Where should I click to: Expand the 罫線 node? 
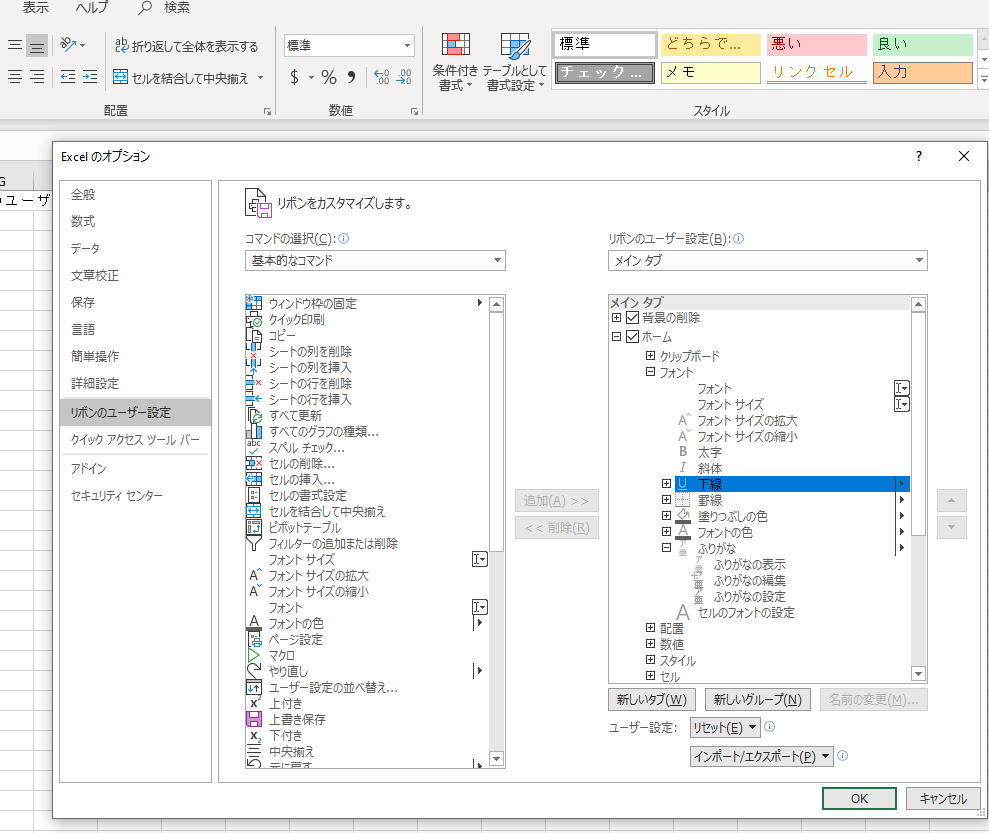[666, 499]
